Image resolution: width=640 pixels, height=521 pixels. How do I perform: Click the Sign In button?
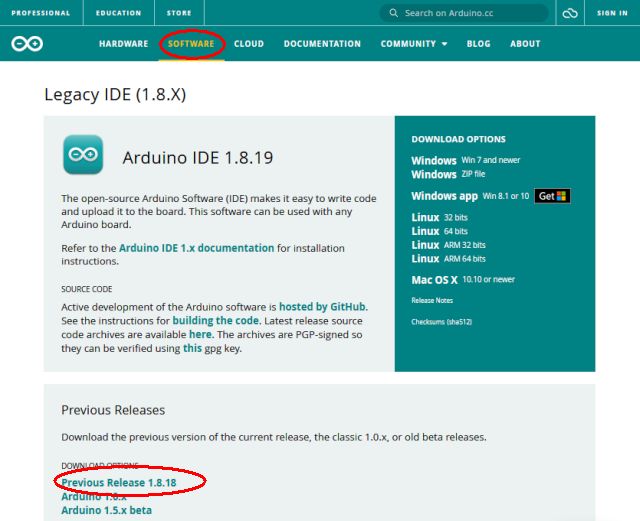pyautogui.click(x=612, y=13)
